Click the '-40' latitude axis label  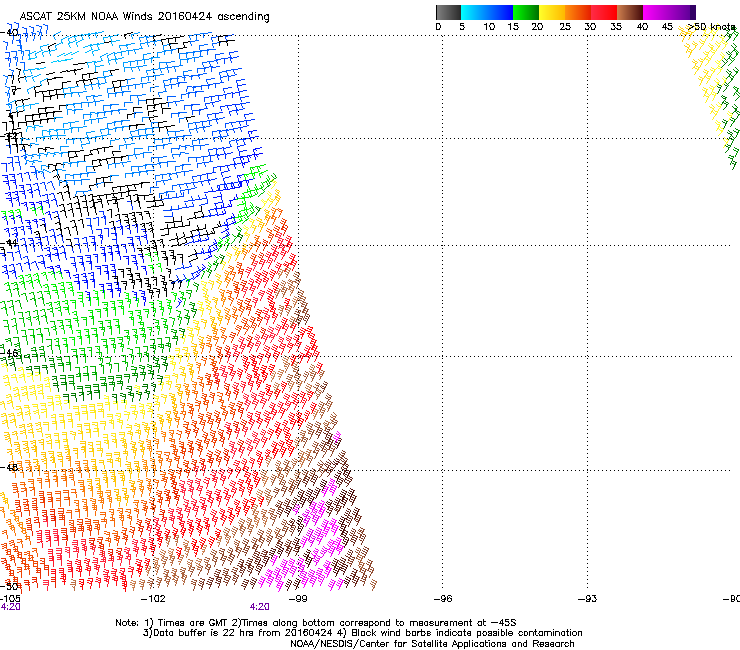coord(9,33)
